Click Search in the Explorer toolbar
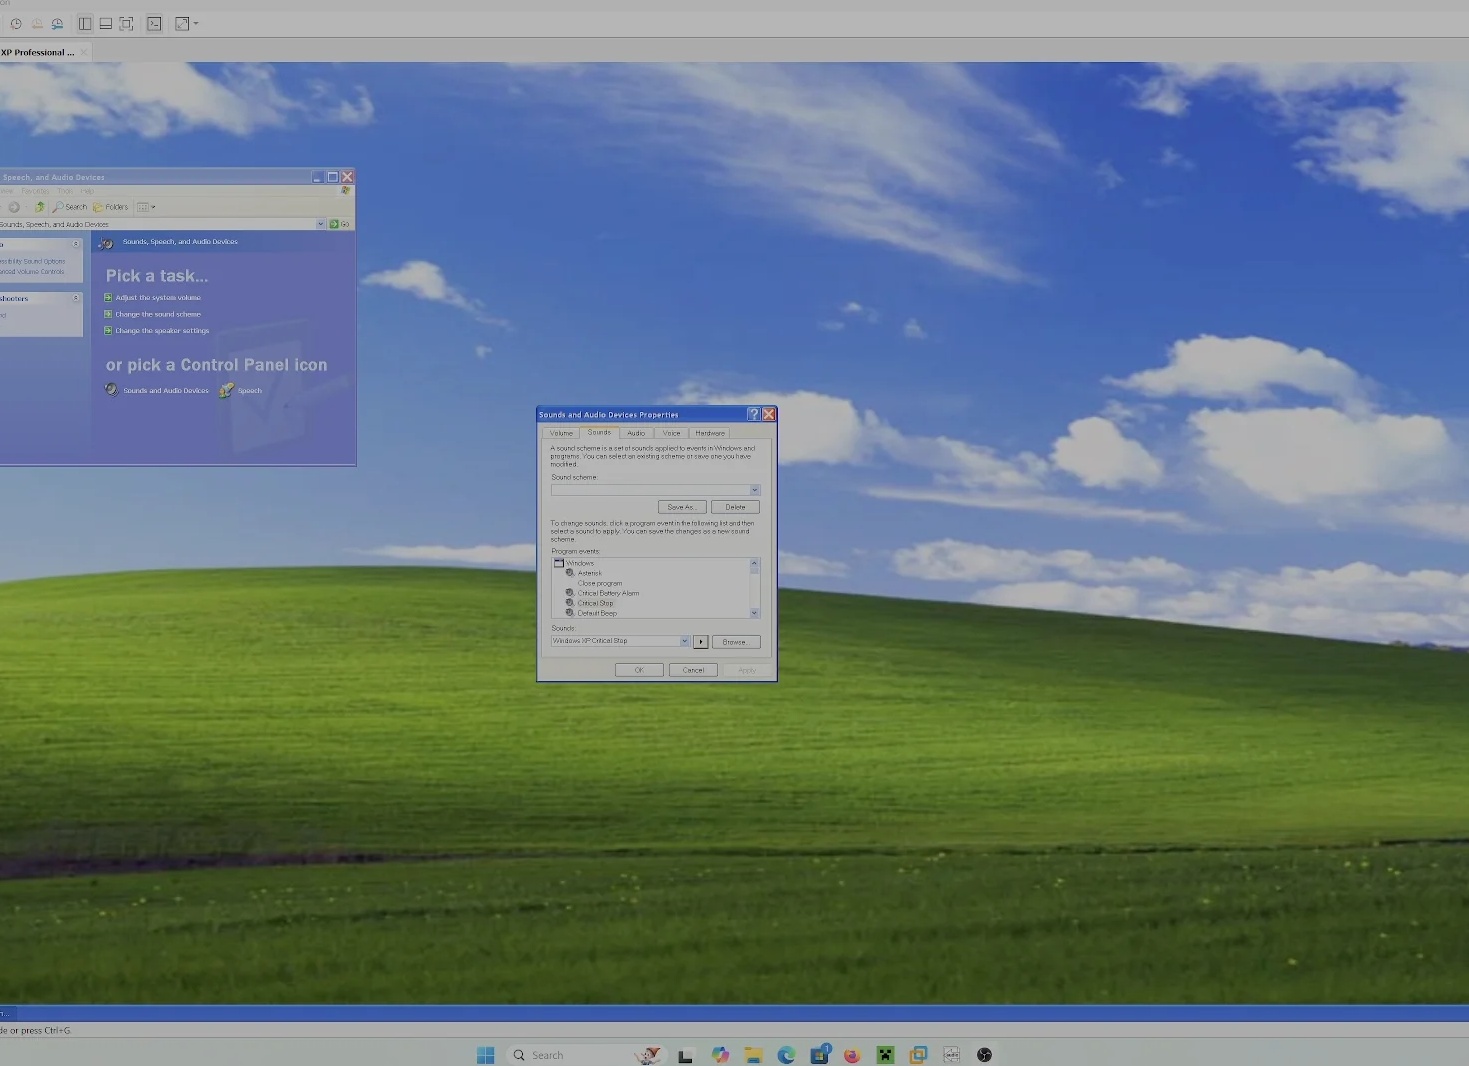Viewport: 1469px width, 1066px height. 70,207
